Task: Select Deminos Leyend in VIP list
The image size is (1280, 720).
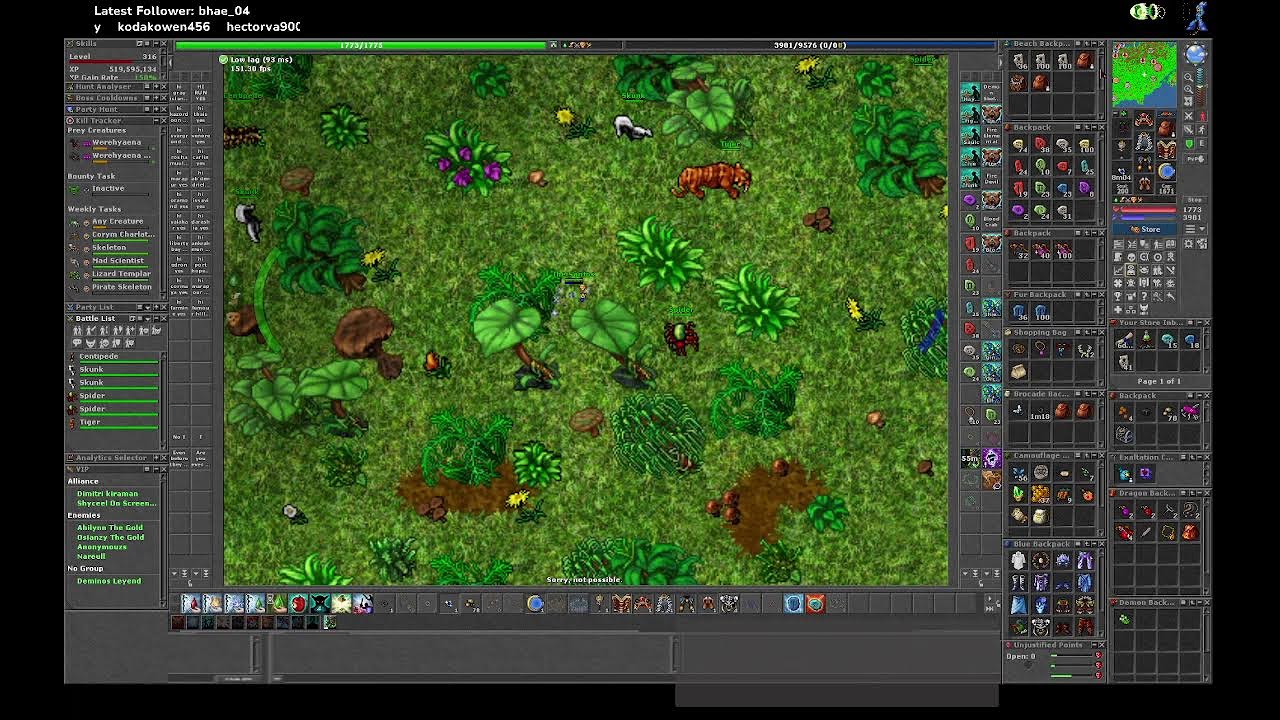Action: (109, 581)
